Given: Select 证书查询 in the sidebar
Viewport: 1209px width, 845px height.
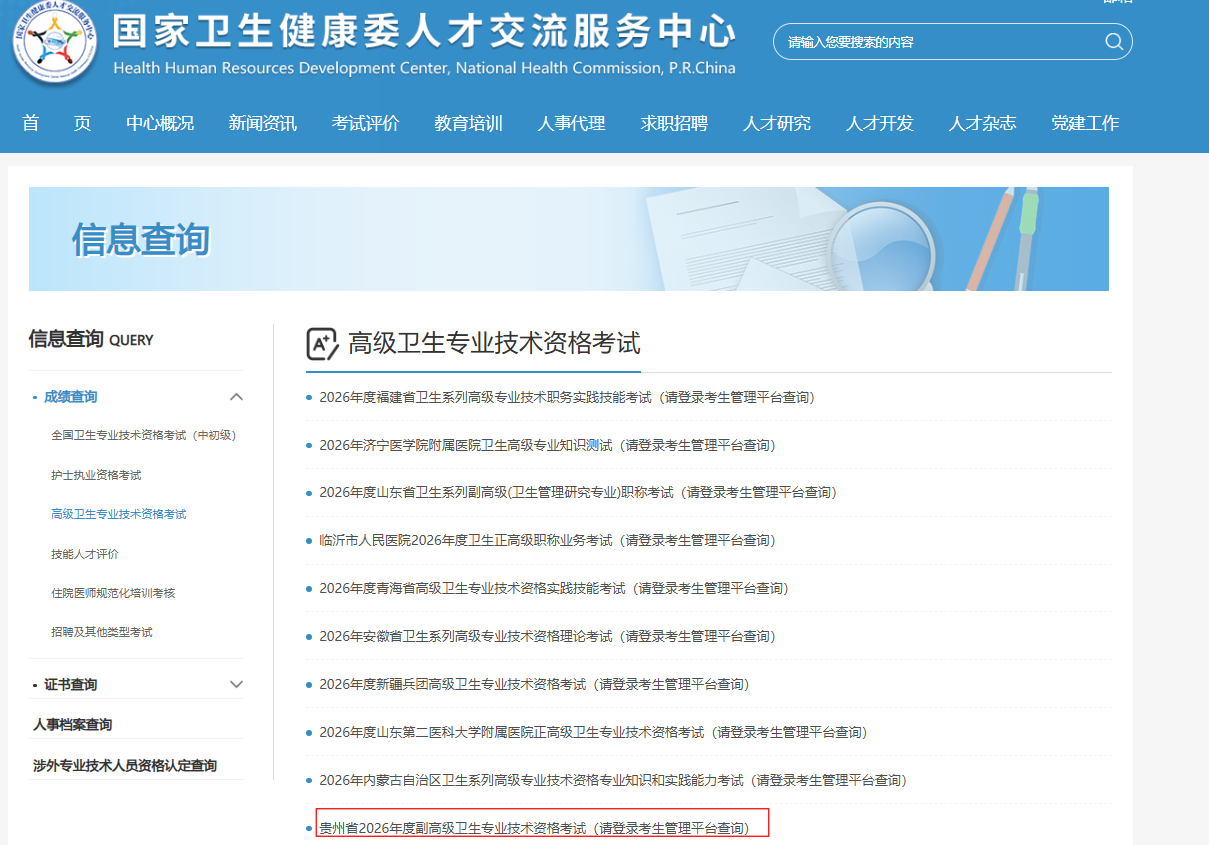Looking at the screenshot, I should pyautogui.click(x=71, y=685).
